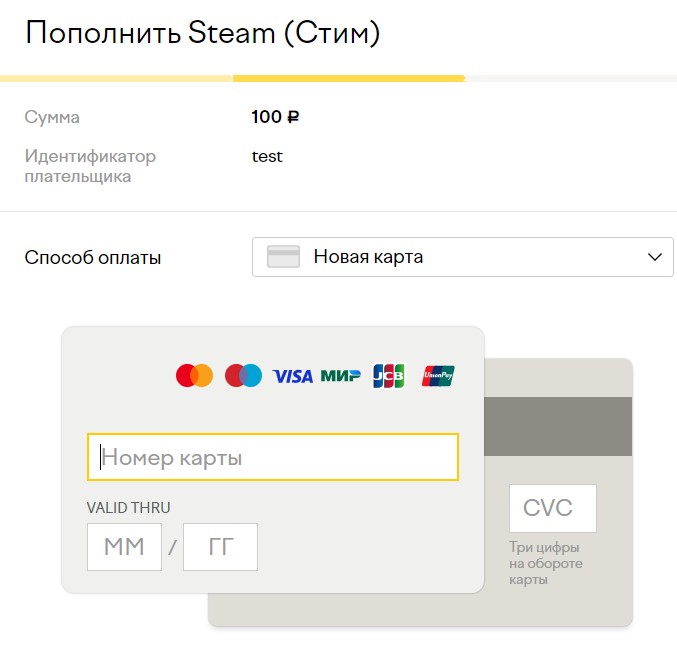Image resolution: width=677 pixels, height=655 pixels.
Task: Click the ММ expiry month field
Action: coord(124,547)
